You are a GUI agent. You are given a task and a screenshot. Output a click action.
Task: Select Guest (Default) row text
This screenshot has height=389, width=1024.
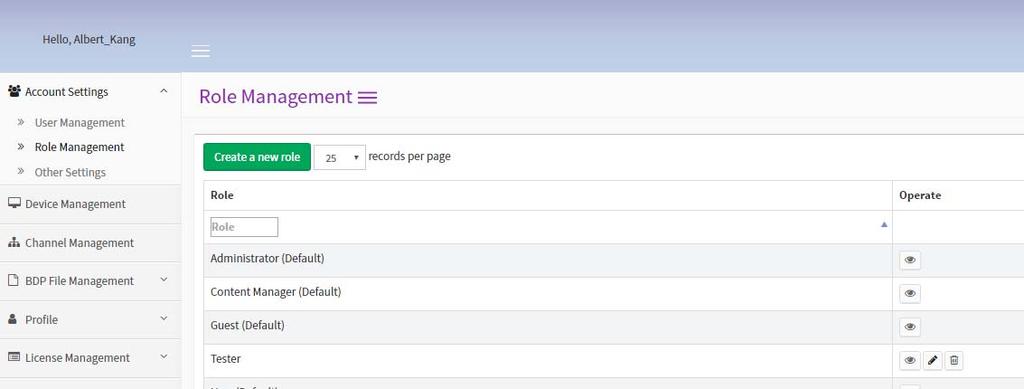248,325
